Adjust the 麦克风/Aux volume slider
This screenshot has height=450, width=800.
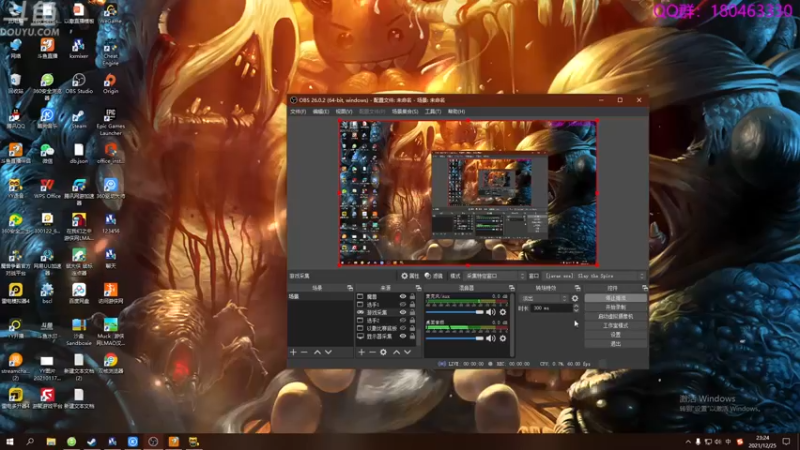455,312
